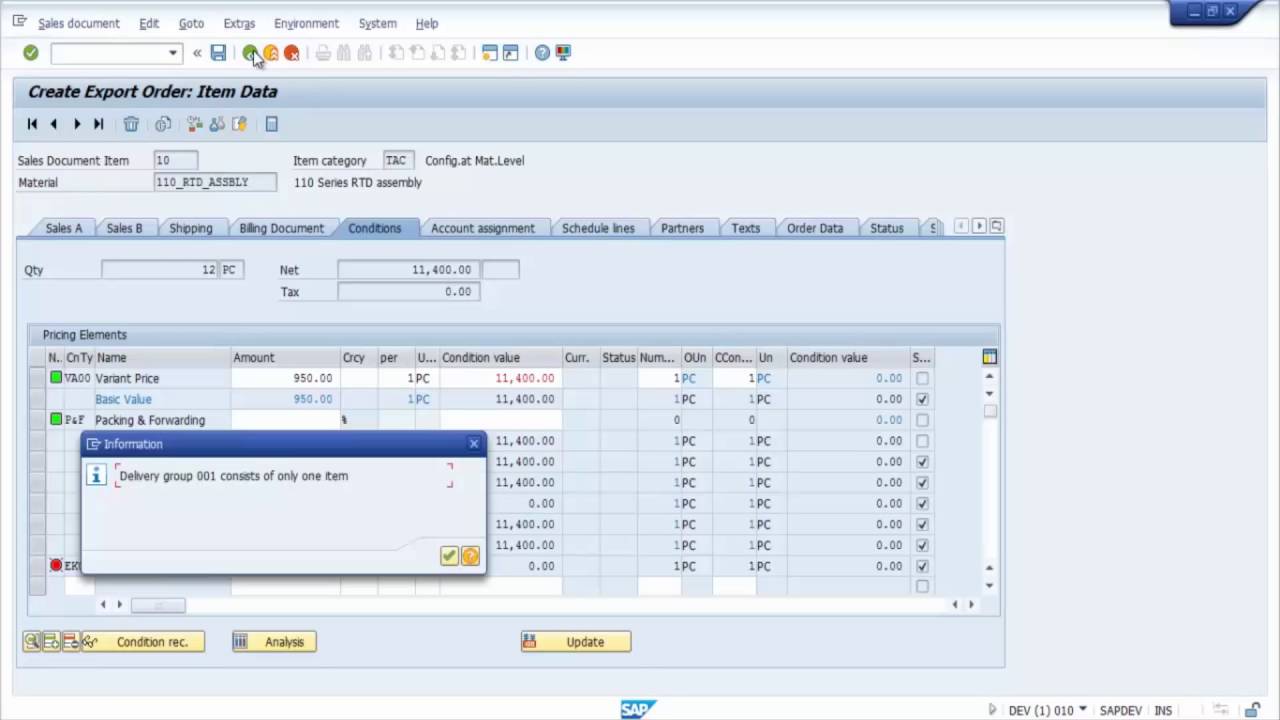The width and height of the screenshot is (1280, 720).
Task: Click the Sales Document Item field
Action: coord(176,160)
